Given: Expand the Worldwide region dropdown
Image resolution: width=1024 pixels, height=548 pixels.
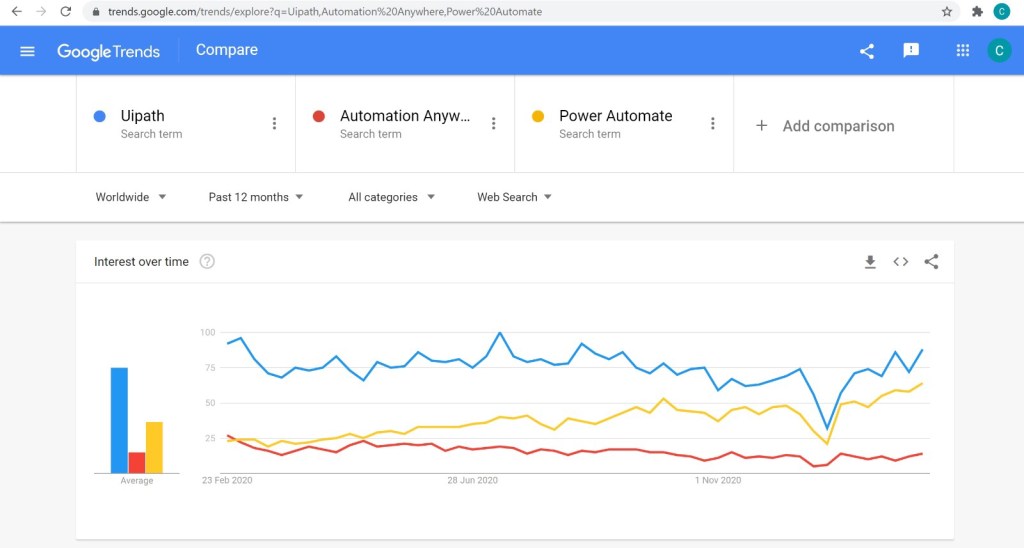Looking at the screenshot, I should (131, 197).
